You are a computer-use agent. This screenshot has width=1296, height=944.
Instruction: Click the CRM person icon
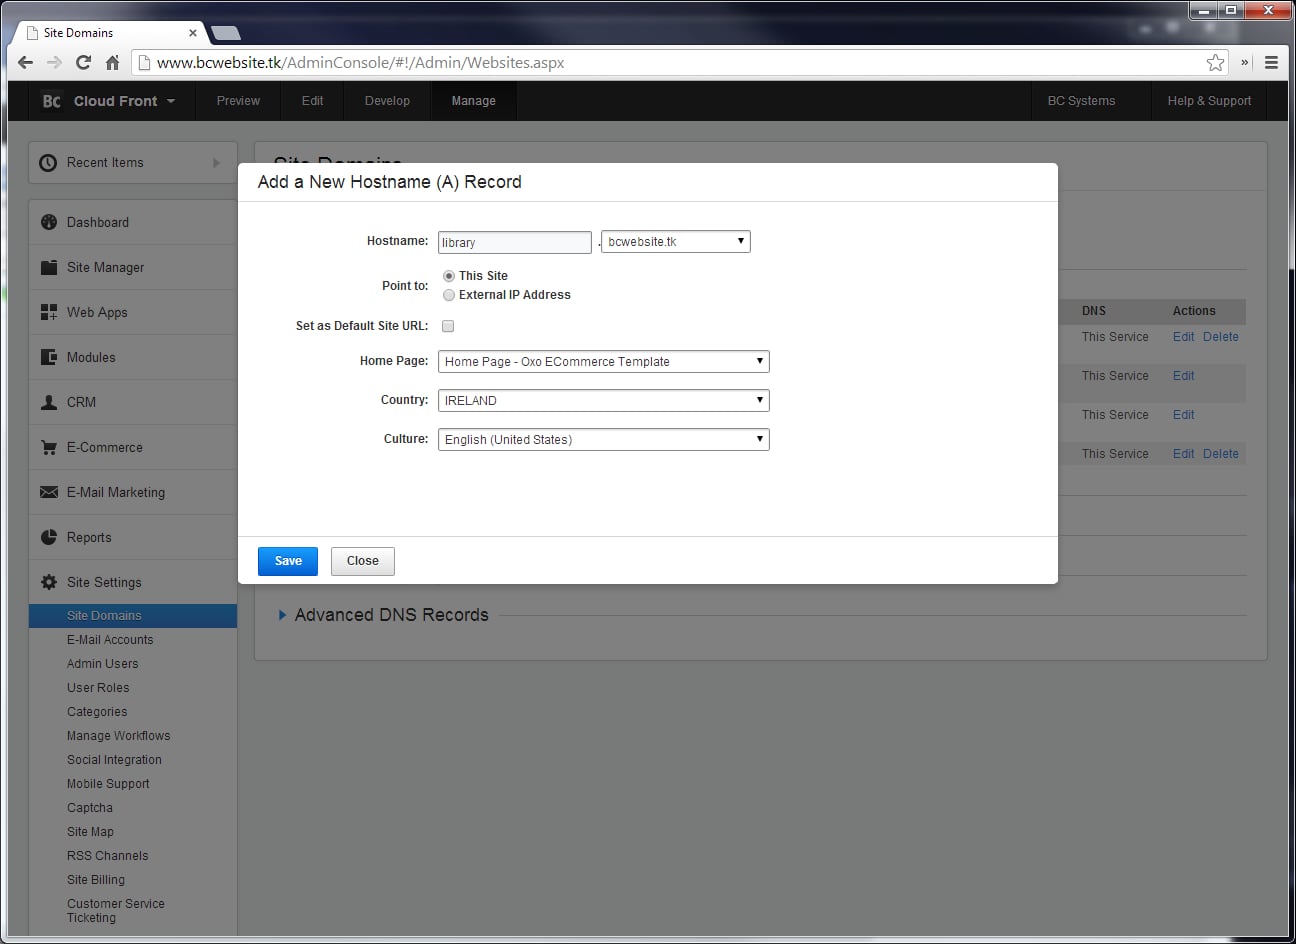tap(48, 402)
